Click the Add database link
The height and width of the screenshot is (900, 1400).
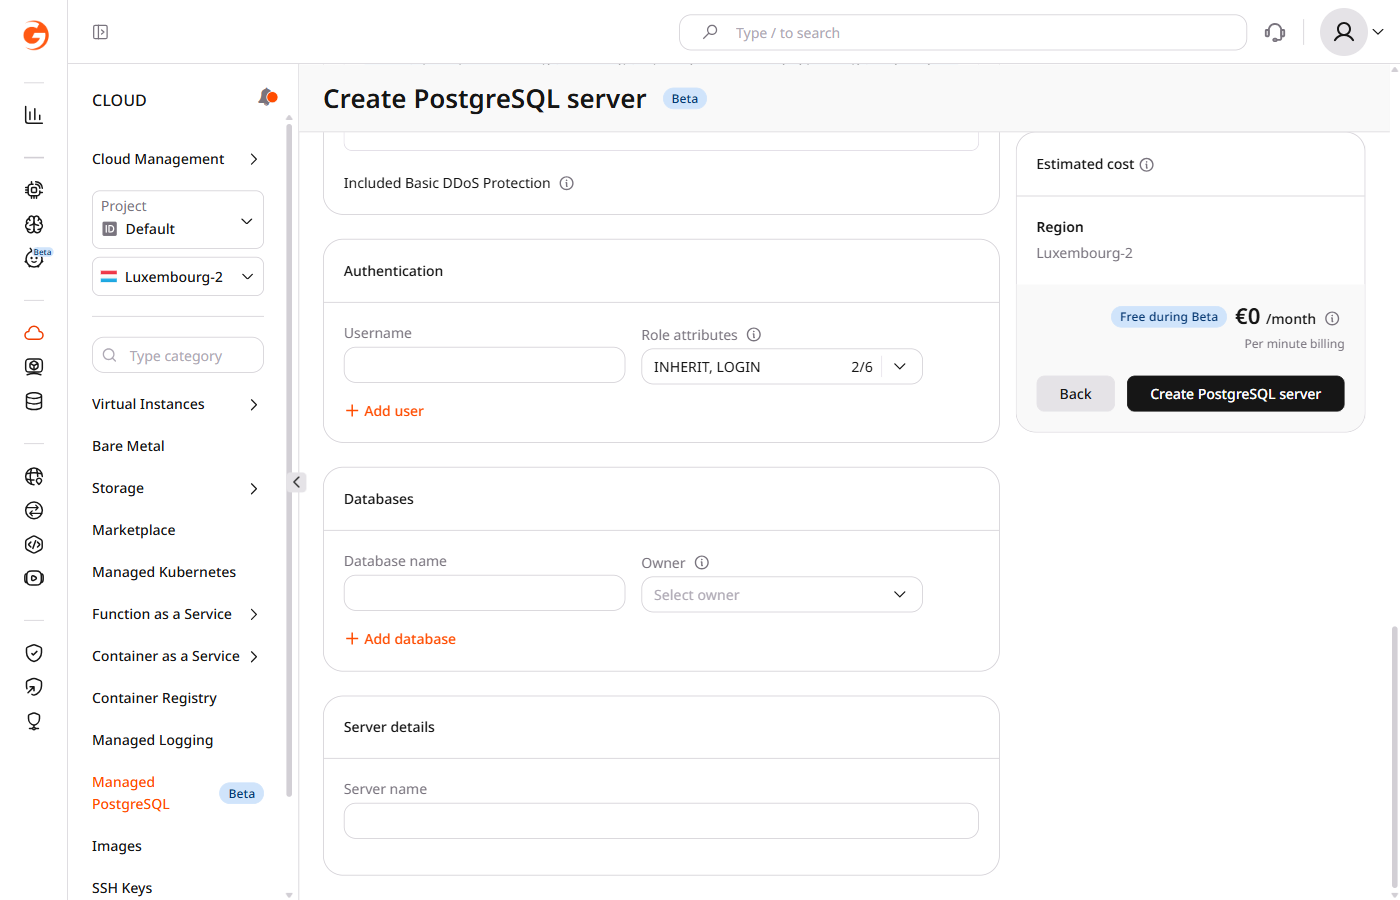[x=401, y=639]
